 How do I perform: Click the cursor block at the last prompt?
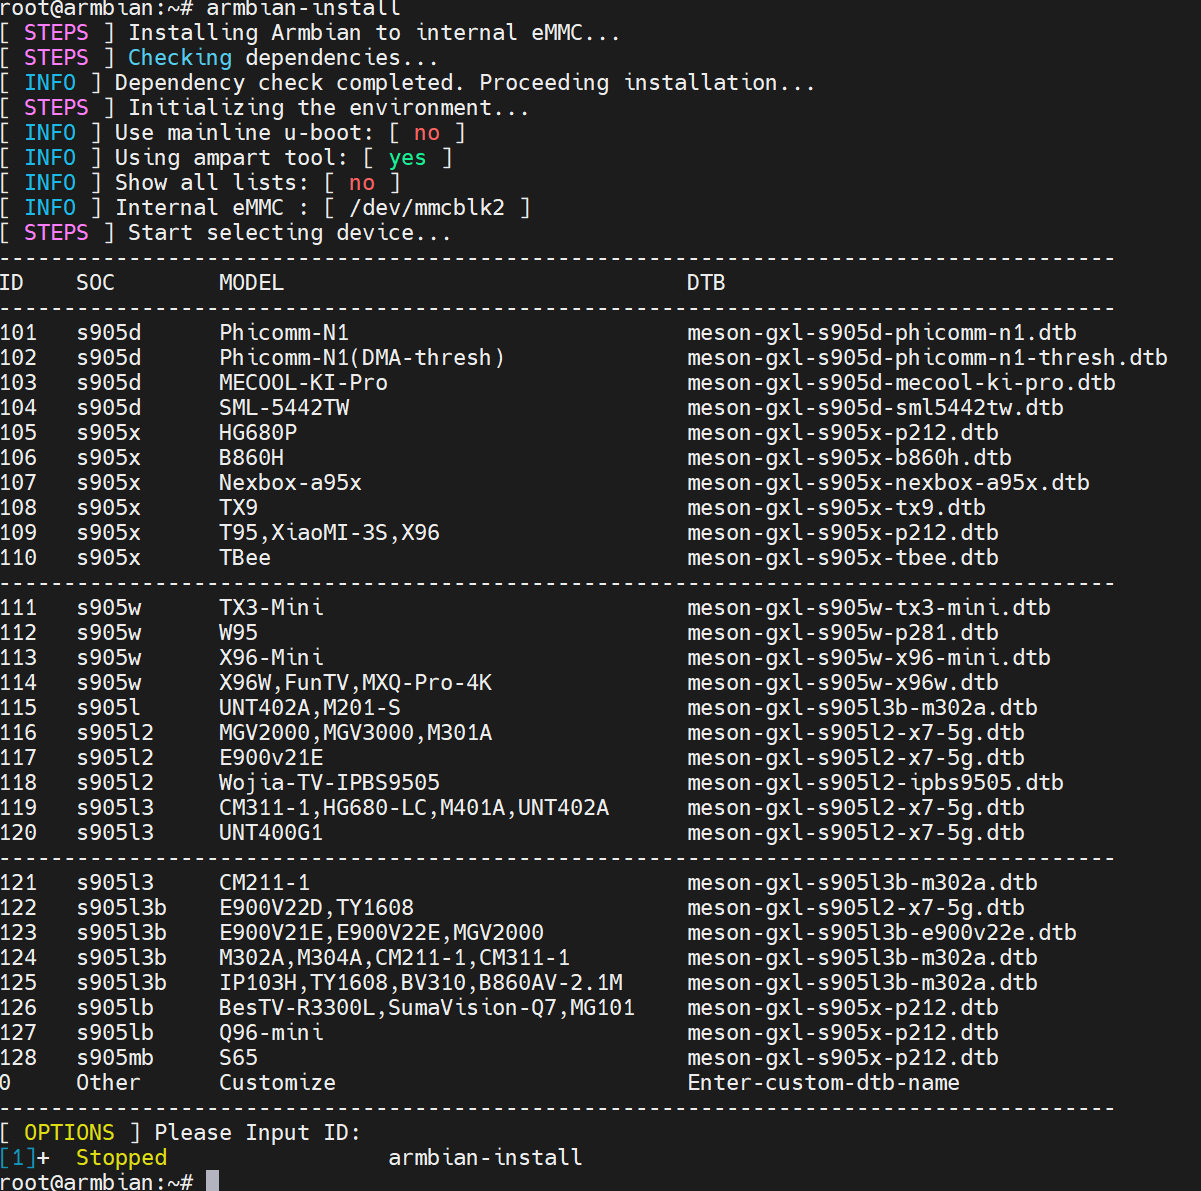(x=212, y=1181)
